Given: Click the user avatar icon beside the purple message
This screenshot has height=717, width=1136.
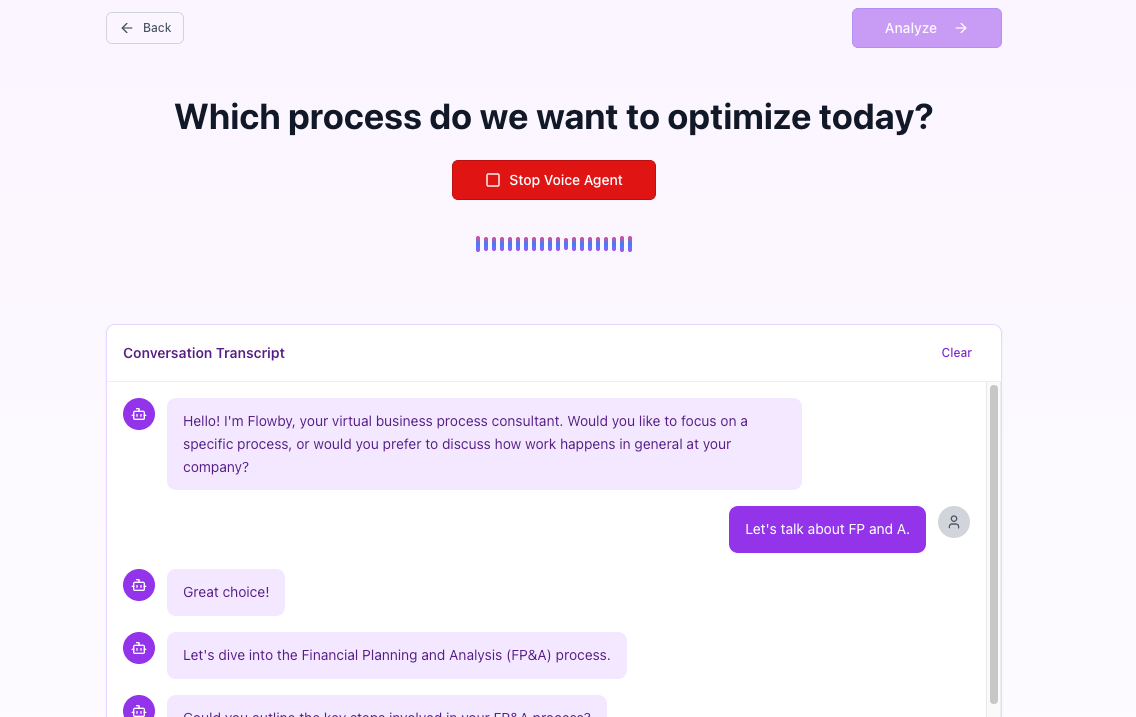Looking at the screenshot, I should click(953, 522).
